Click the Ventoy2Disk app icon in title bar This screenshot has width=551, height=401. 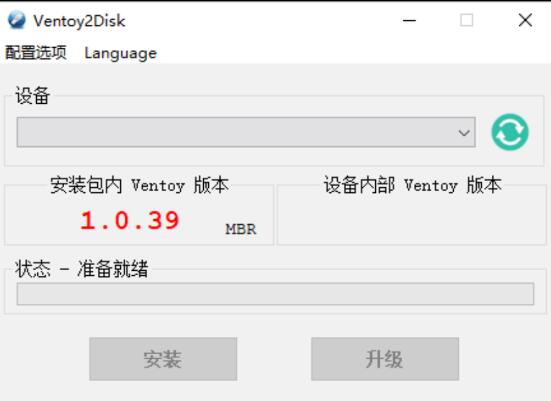(17, 20)
